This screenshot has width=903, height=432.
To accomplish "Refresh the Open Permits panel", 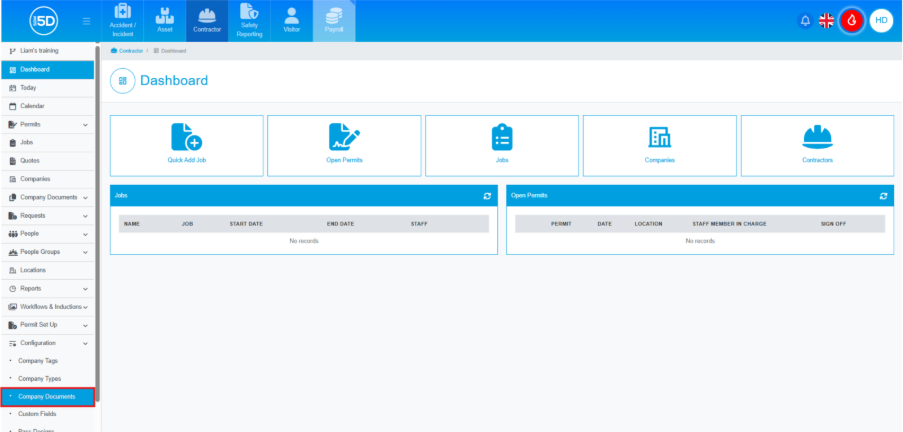I will coord(883,196).
